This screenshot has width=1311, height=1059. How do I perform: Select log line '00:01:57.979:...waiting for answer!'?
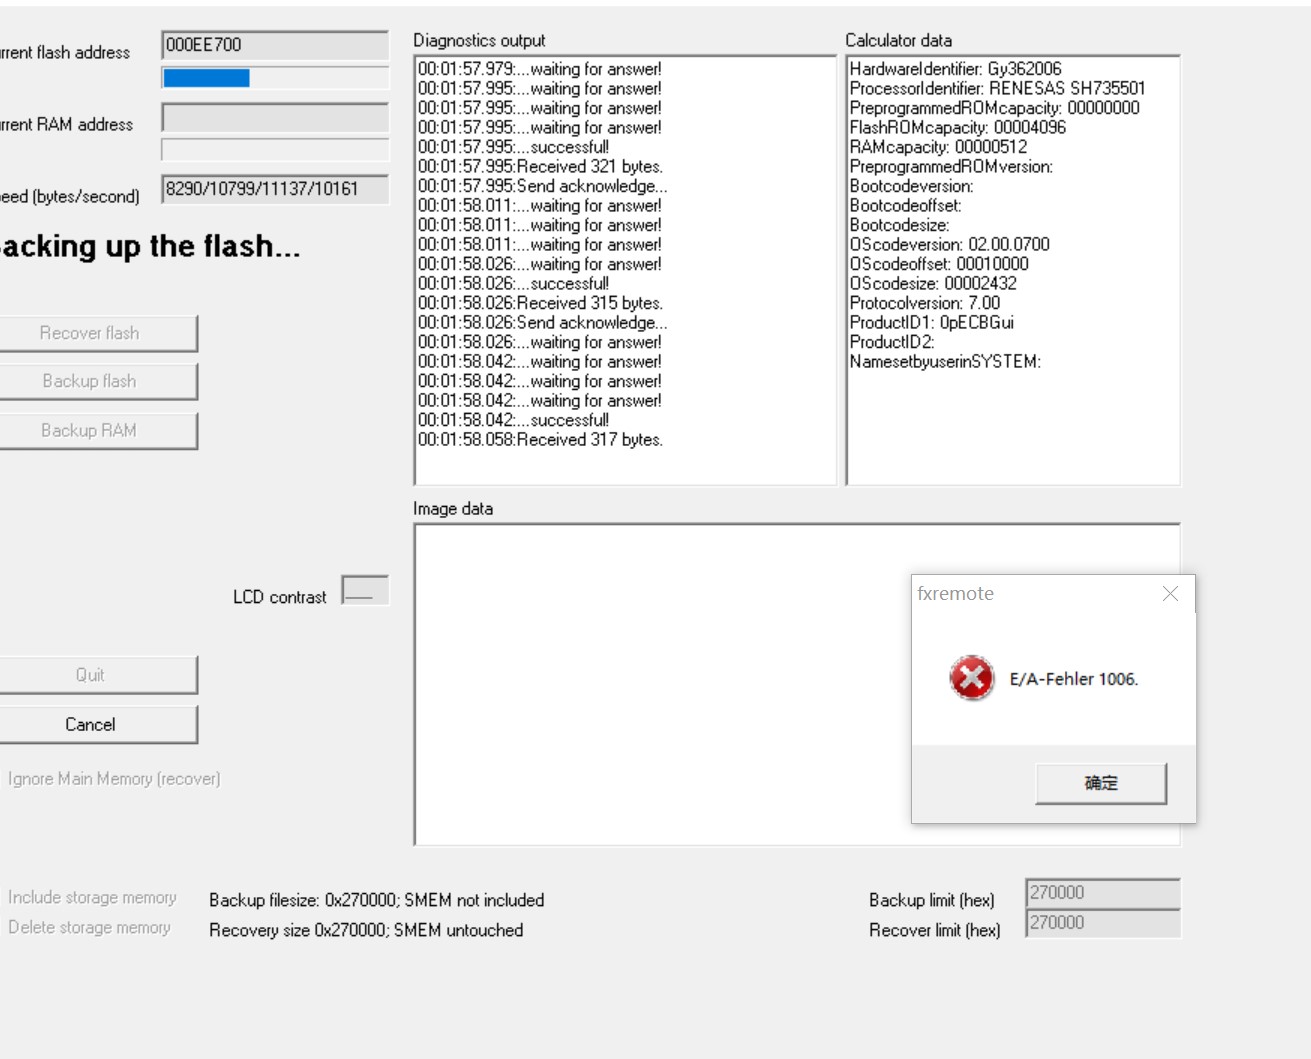540,69
